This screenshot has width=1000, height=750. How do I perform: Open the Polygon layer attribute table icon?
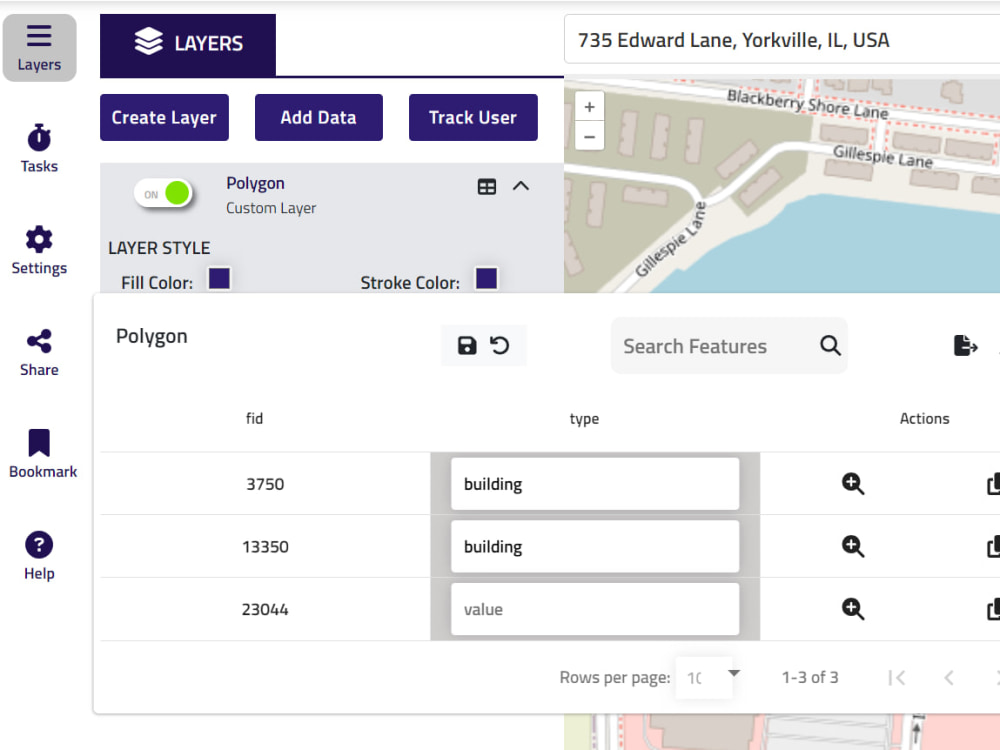tap(487, 186)
